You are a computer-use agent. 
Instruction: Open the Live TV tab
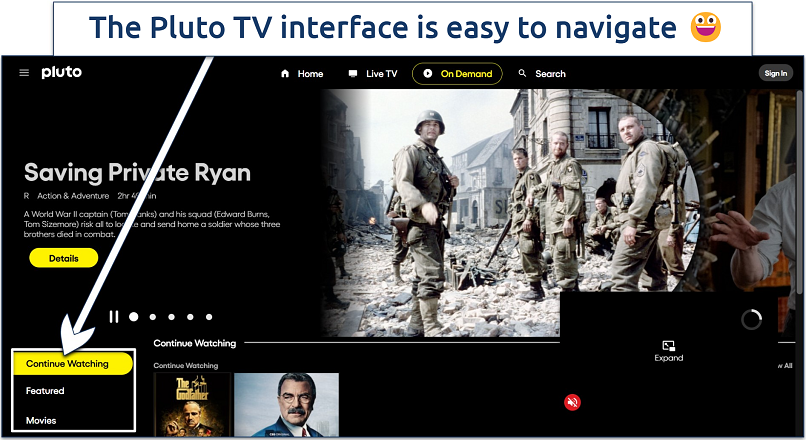coord(372,74)
